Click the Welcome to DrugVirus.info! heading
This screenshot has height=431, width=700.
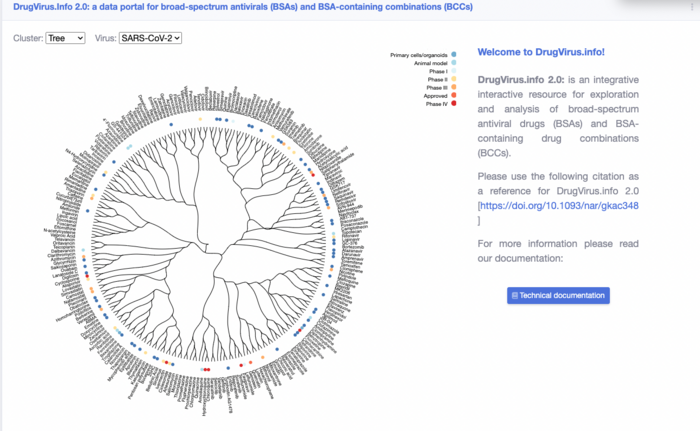pos(541,51)
